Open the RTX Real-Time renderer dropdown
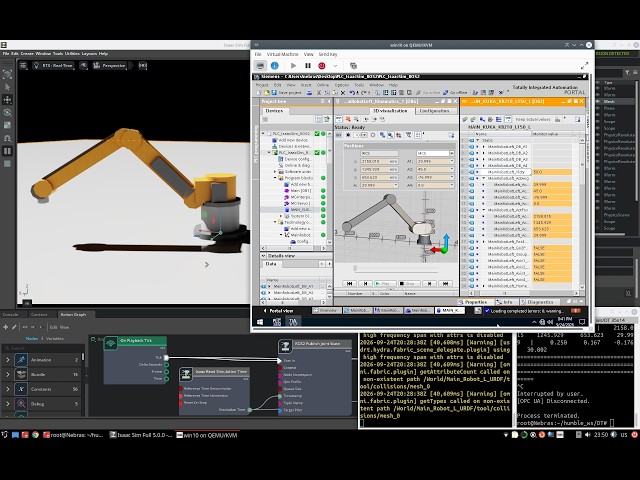640x480 pixels. (x=53, y=65)
